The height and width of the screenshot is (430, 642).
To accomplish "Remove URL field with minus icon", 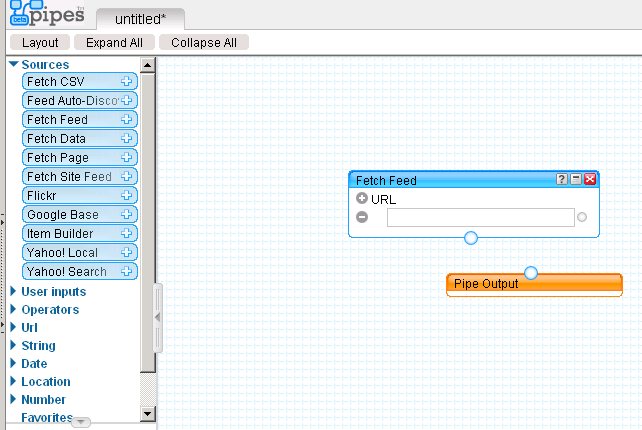I will [362, 217].
